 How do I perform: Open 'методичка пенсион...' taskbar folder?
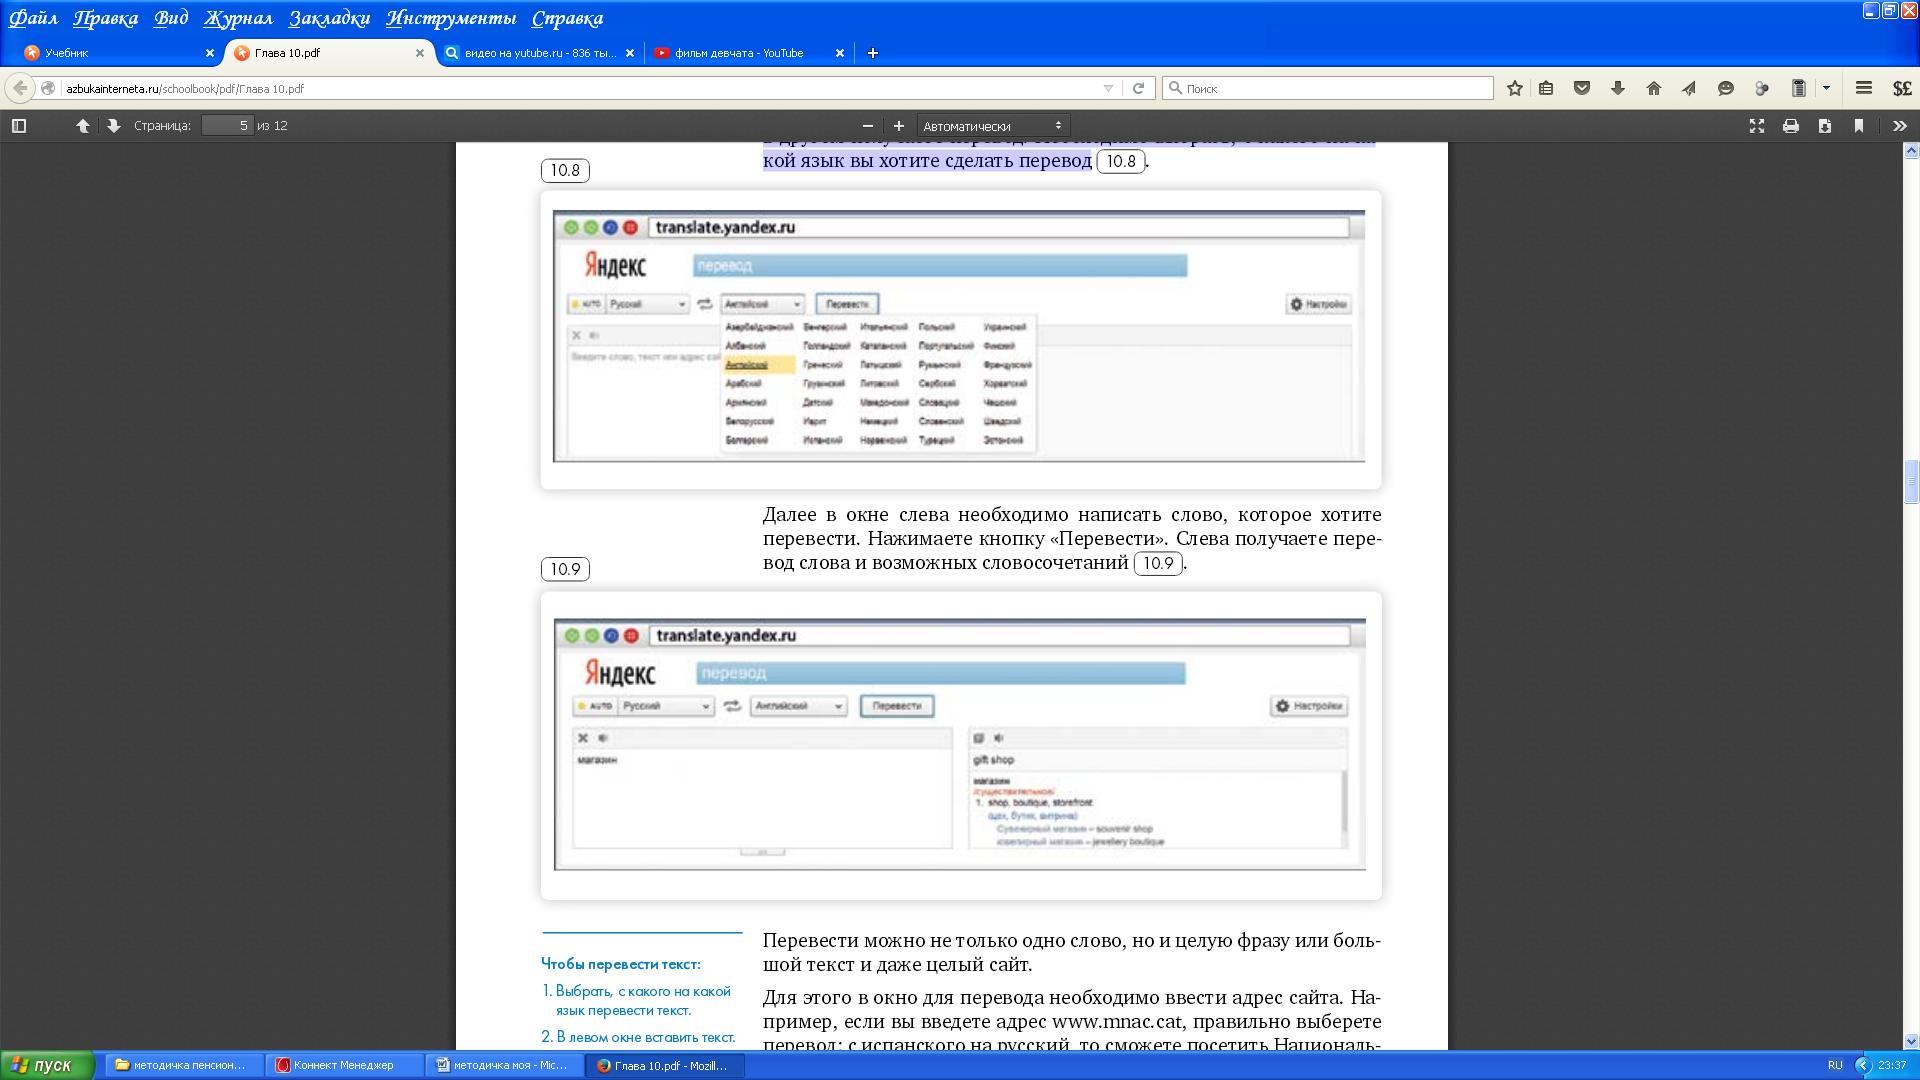pyautogui.click(x=184, y=1065)
